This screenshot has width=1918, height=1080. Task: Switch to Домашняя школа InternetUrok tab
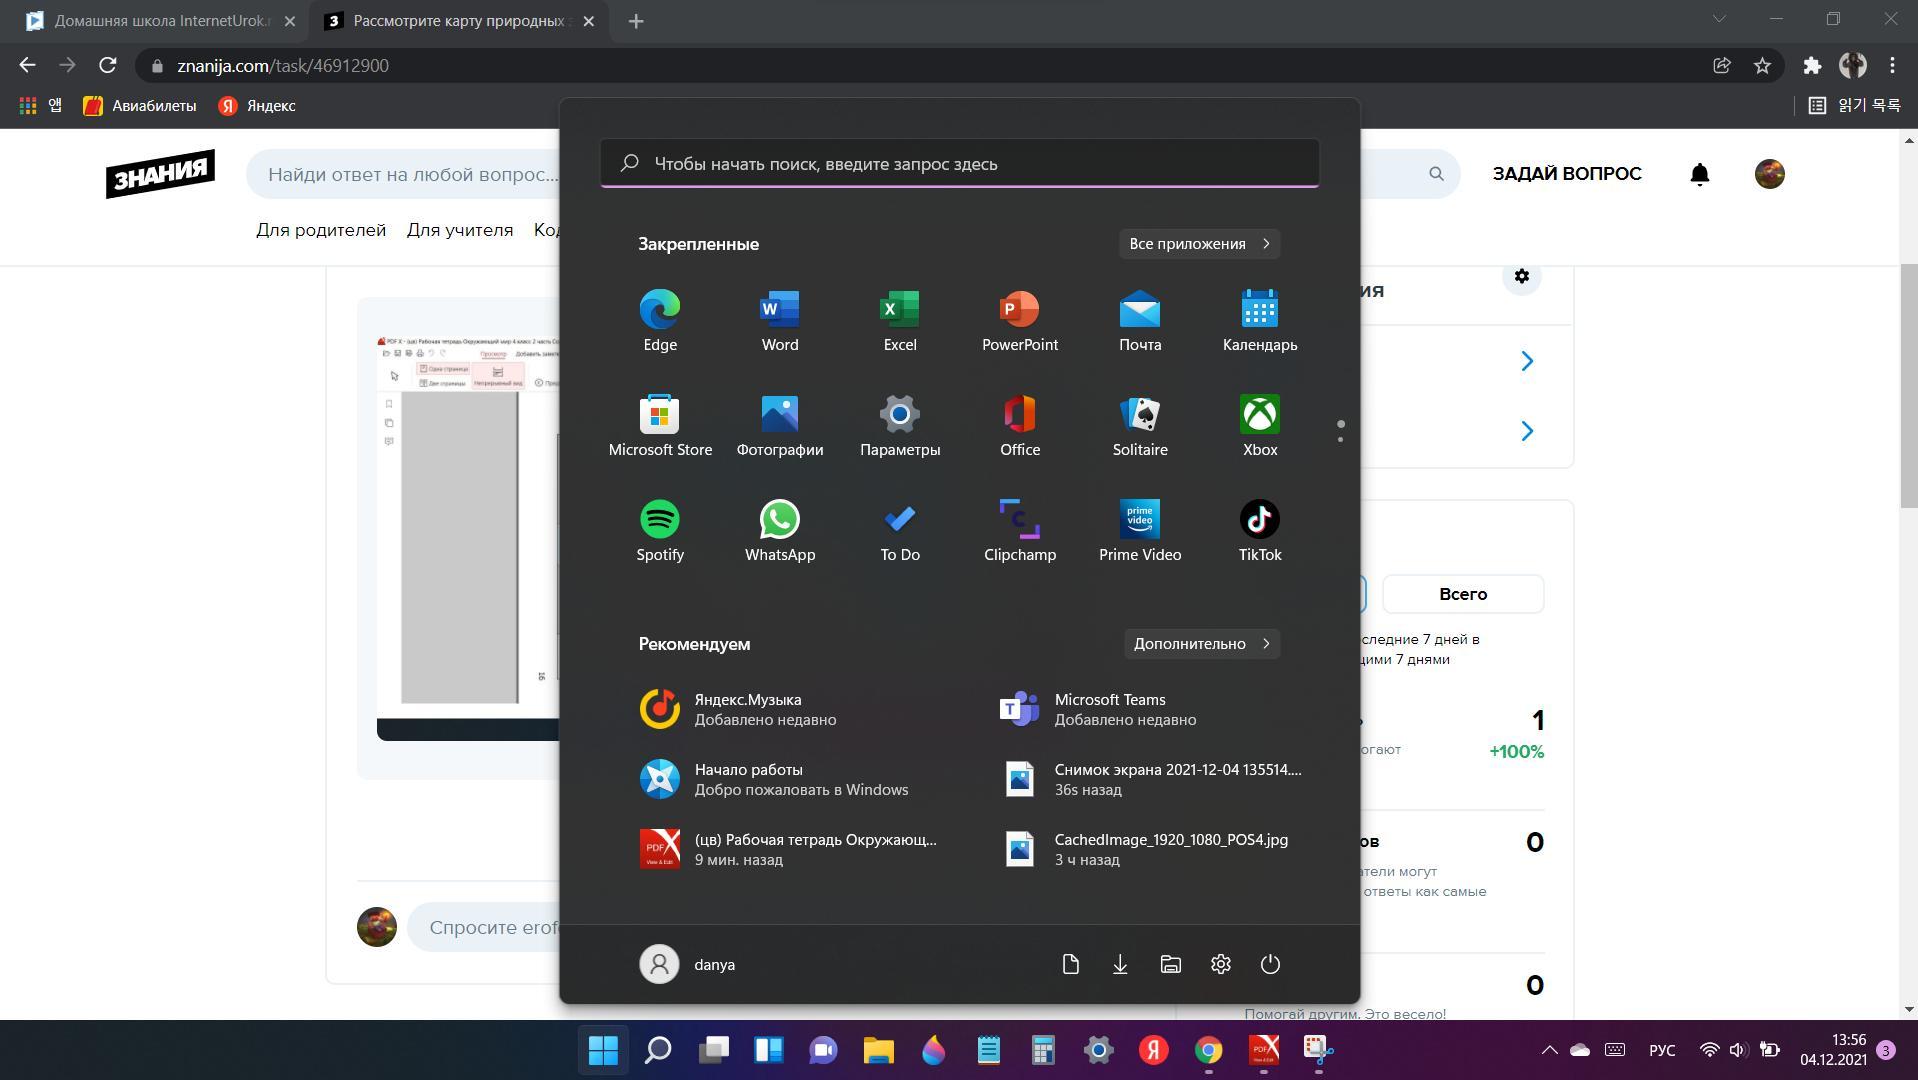(x=162, y=21)
